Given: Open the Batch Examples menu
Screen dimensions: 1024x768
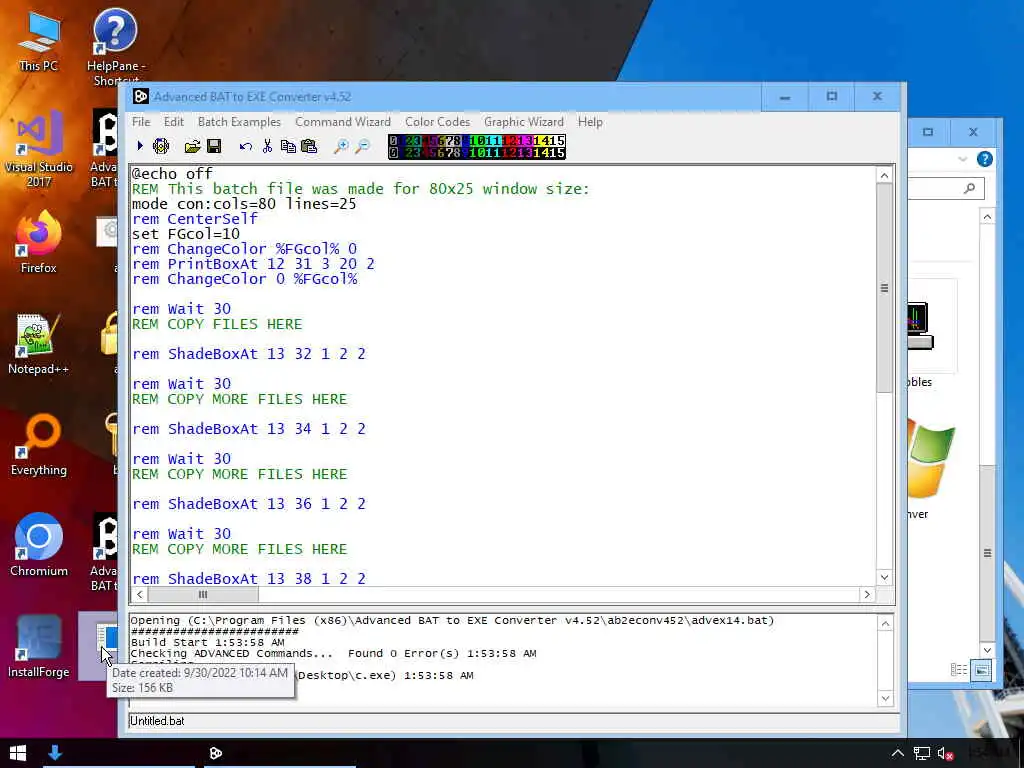Looking at the screenshot, I should [239, 122].
